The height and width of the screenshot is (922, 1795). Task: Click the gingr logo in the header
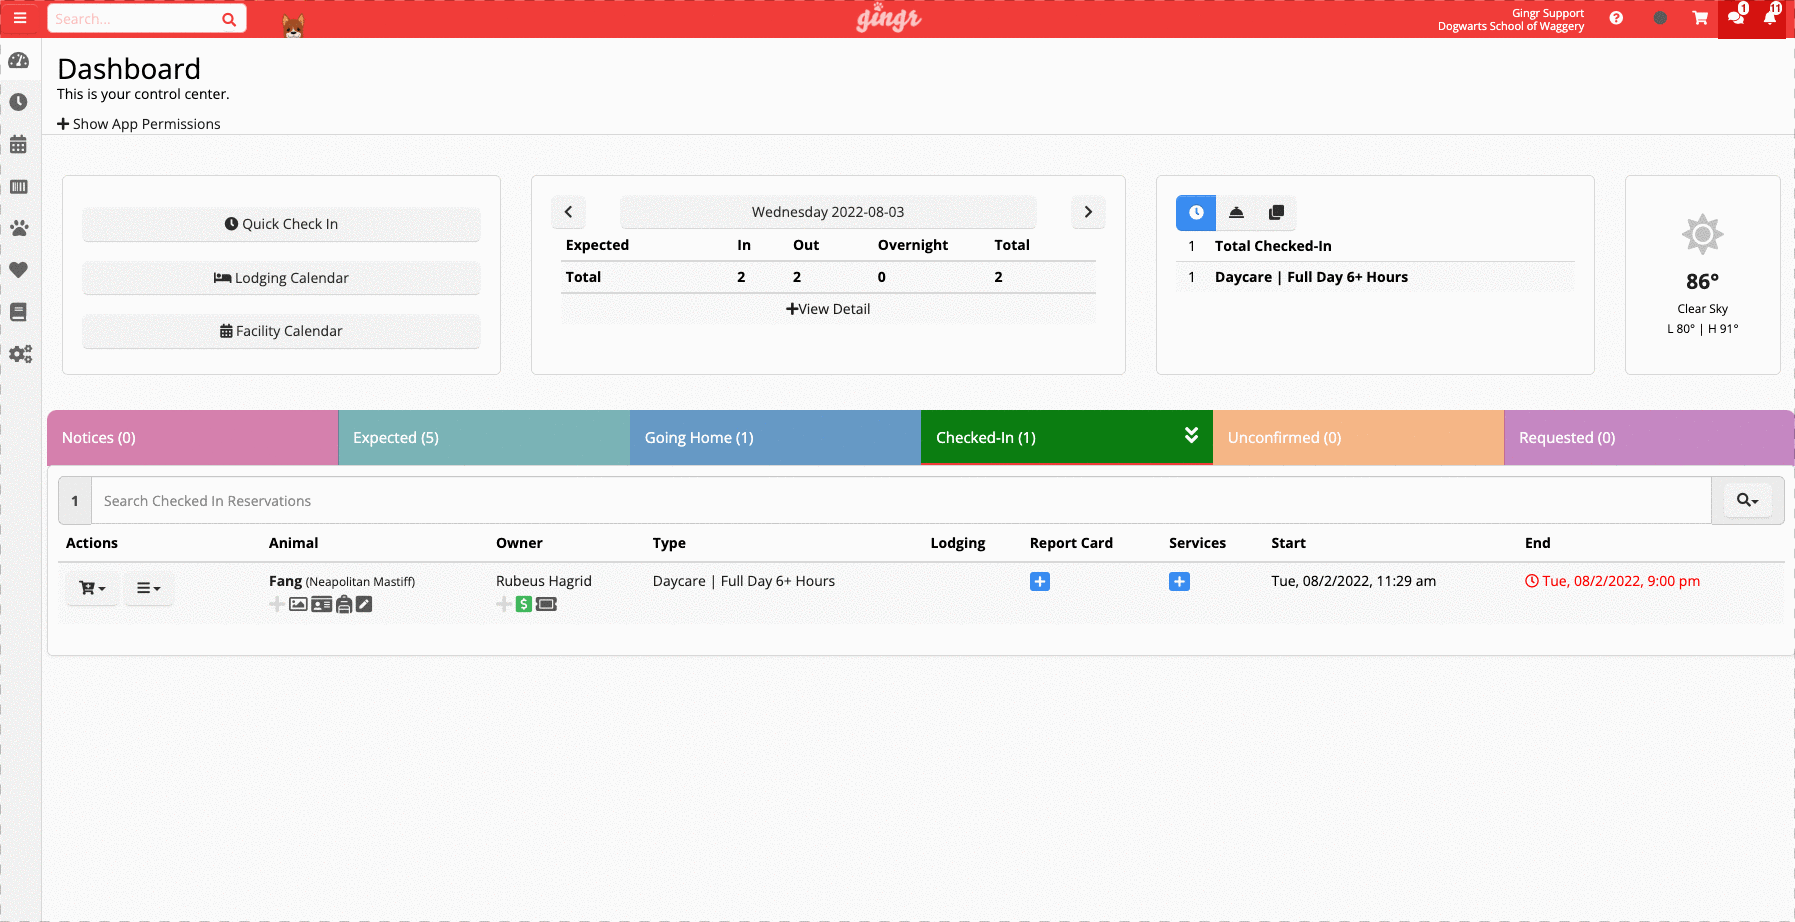888,18
